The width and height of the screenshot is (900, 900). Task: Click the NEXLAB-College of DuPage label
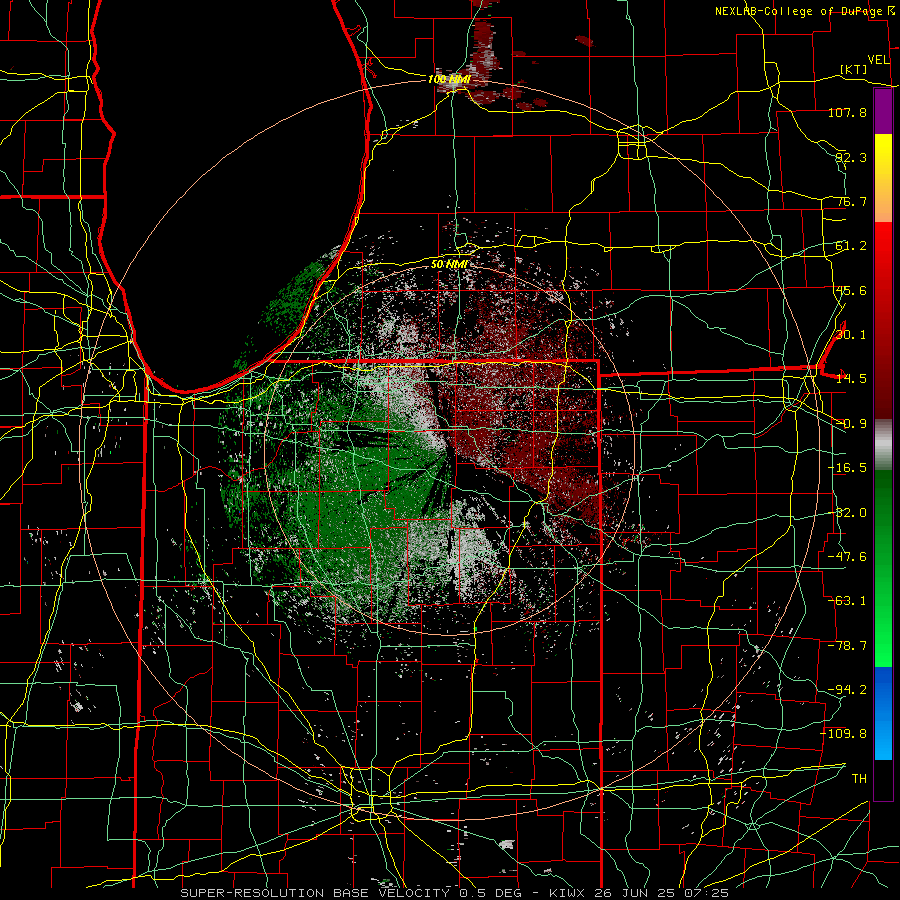(x=799, y=11)
